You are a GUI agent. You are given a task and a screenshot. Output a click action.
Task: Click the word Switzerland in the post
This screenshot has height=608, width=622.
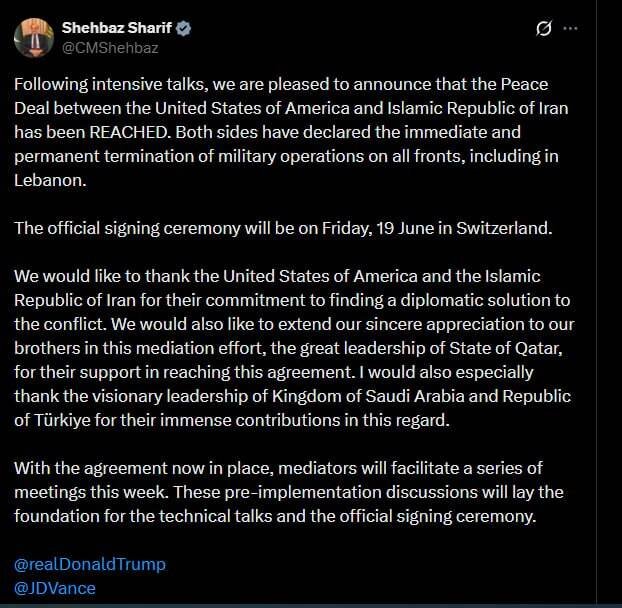[504, 228]
